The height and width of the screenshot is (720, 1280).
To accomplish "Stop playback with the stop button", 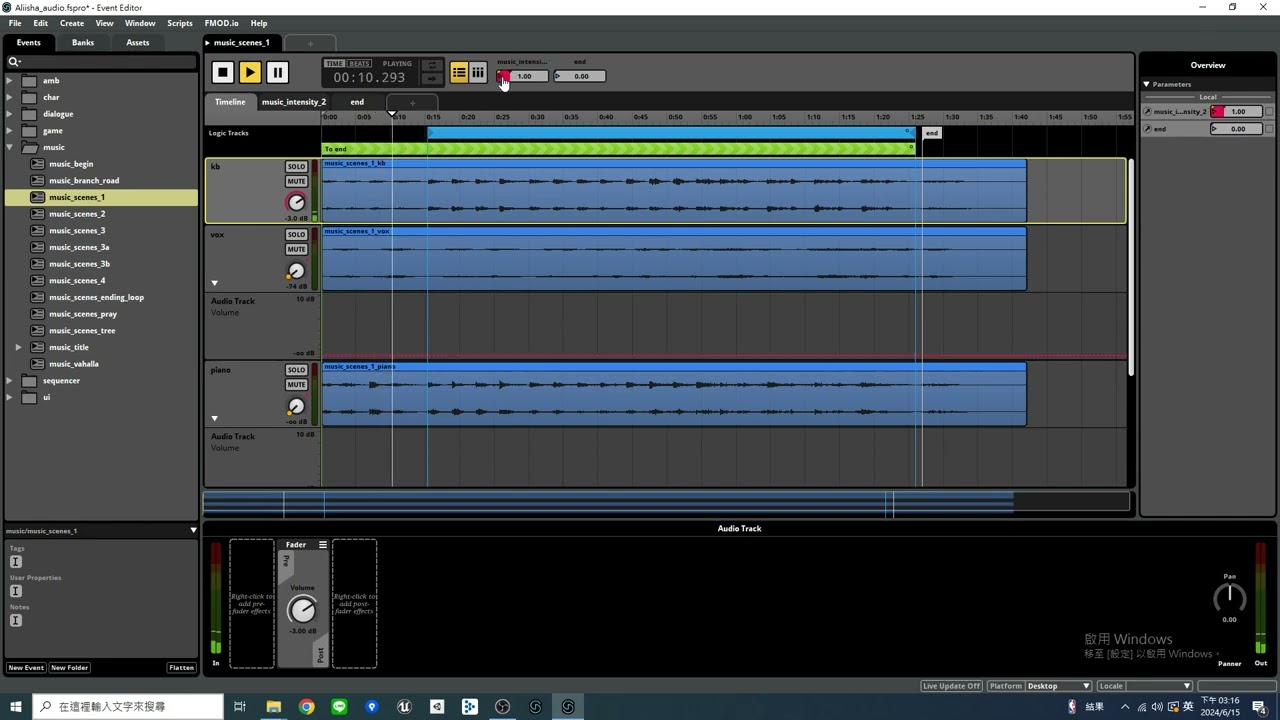I will [222, 72].
